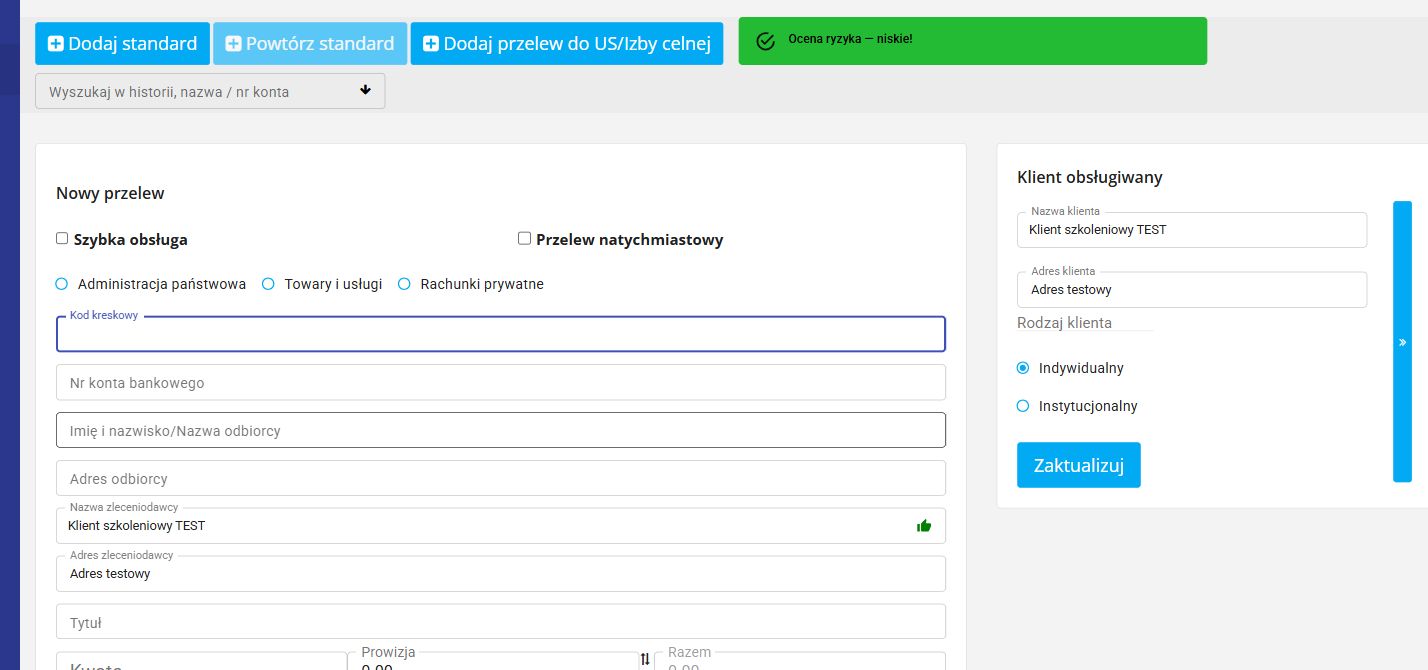The width and height of the screenshot is (1428, 670).
Task: Click the Imię i nazwisko/Nazwa odbiorcy field
Action: pyautogui.click(x=501, y=430)
